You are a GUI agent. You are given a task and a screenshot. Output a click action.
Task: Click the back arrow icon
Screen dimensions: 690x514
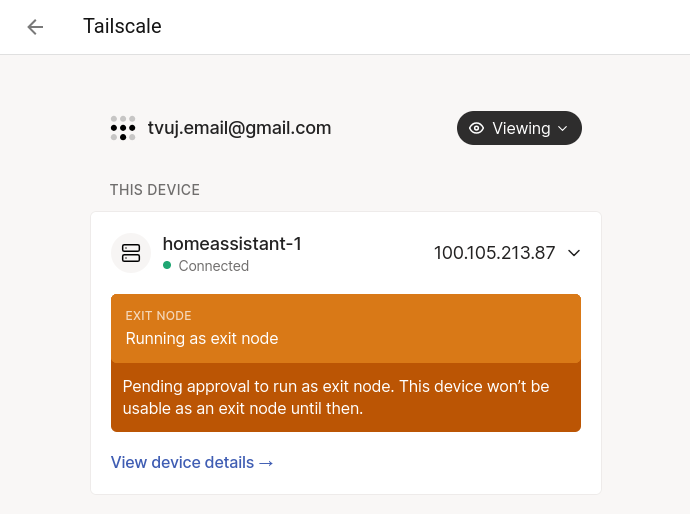(36, 27)
